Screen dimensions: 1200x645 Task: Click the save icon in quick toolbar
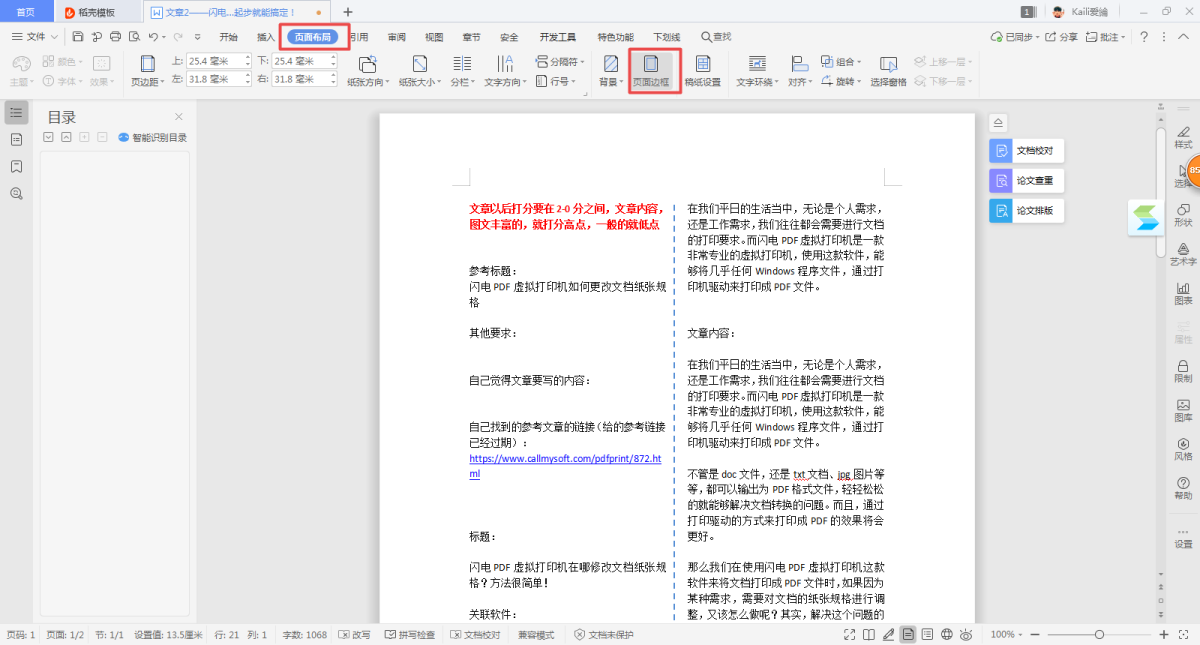click(x=78, y=37)
